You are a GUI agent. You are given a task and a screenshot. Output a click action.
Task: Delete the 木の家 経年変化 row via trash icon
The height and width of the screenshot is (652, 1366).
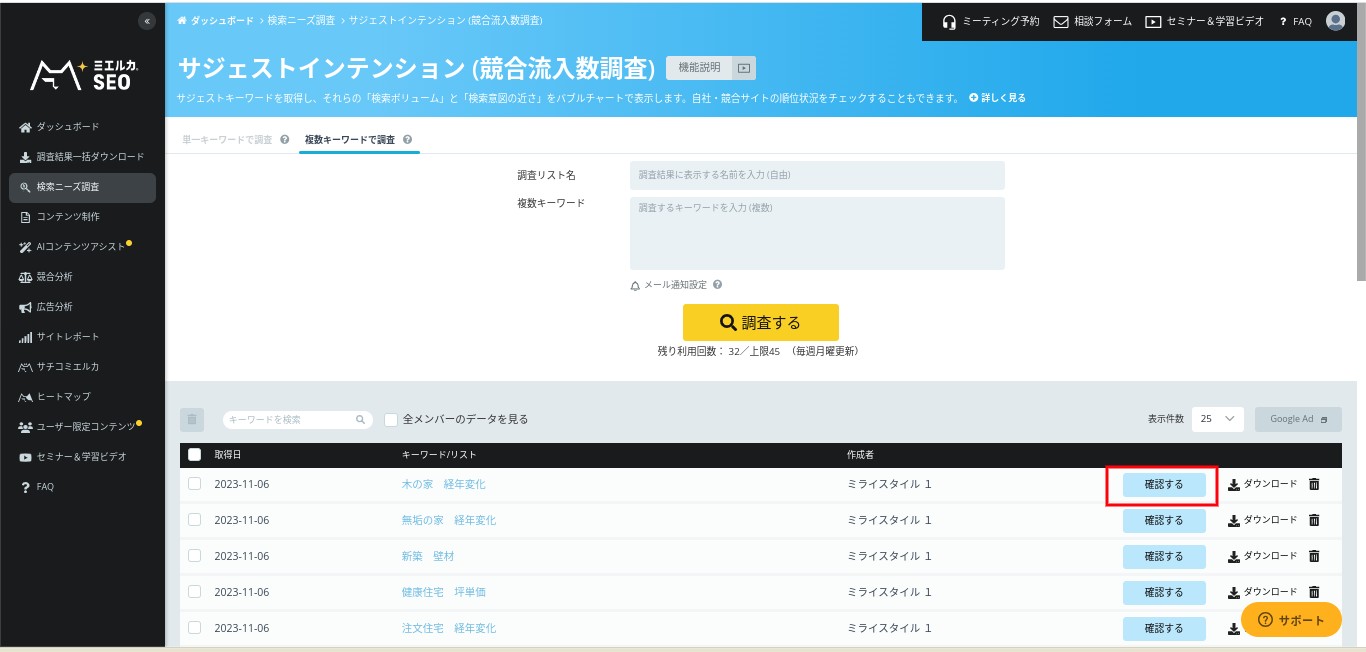[1314, 484]
